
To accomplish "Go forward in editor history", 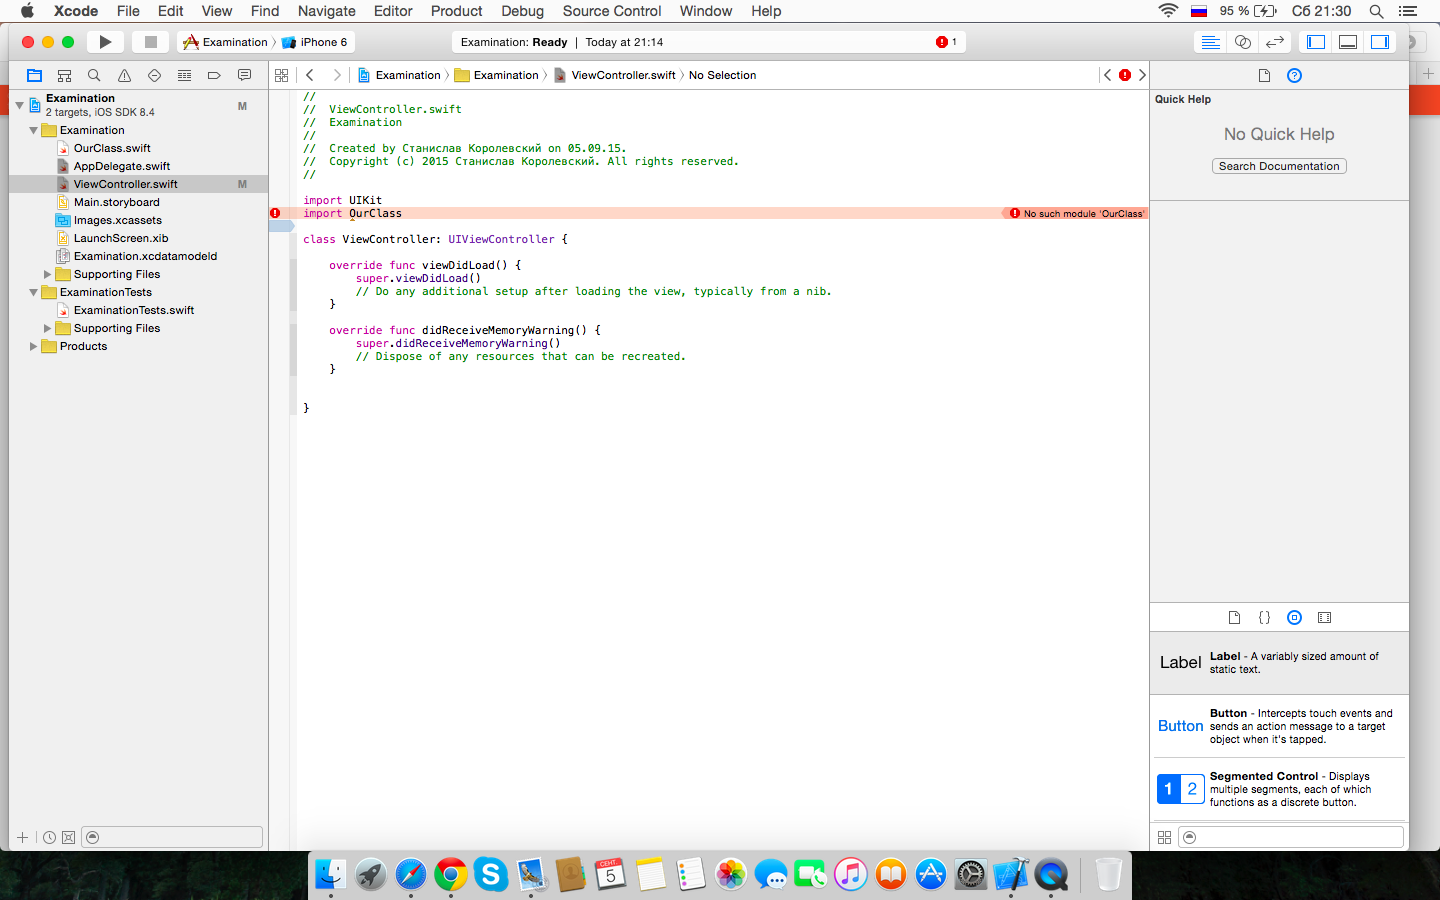I will pos(337,75).
